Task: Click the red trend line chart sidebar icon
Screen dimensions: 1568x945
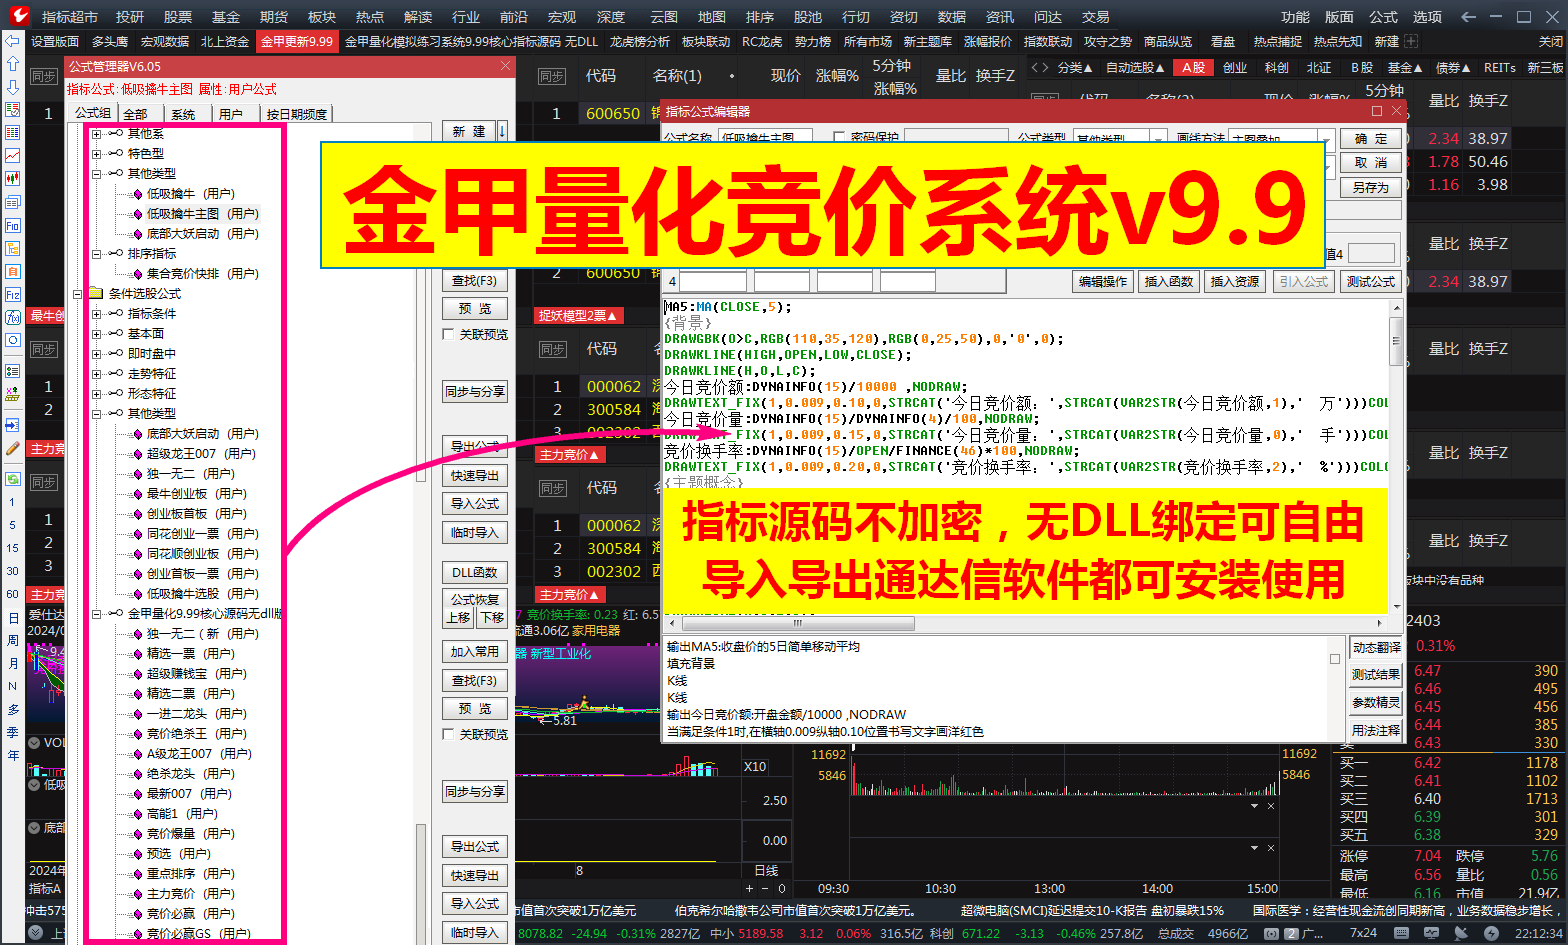Action: pyautogui.click(x=12, y=155)
